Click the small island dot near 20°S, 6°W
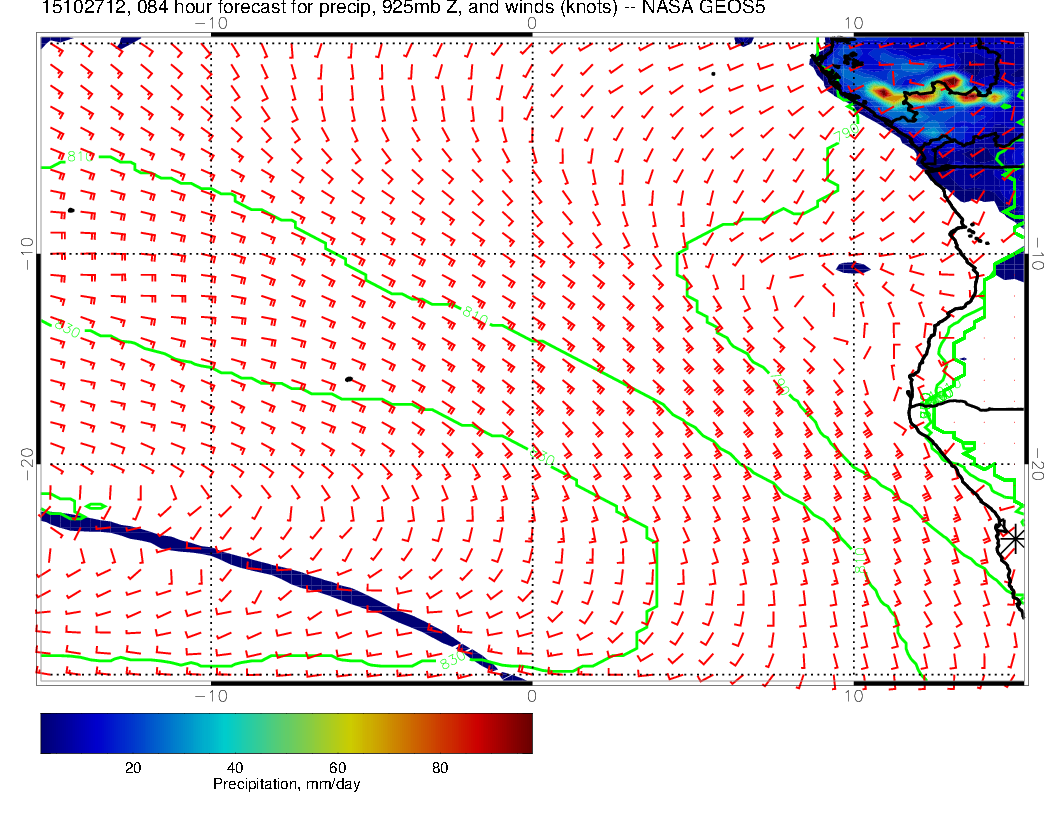Image resolution: width=1056 pixels, height=816 pixels. (x=348, y=379)
